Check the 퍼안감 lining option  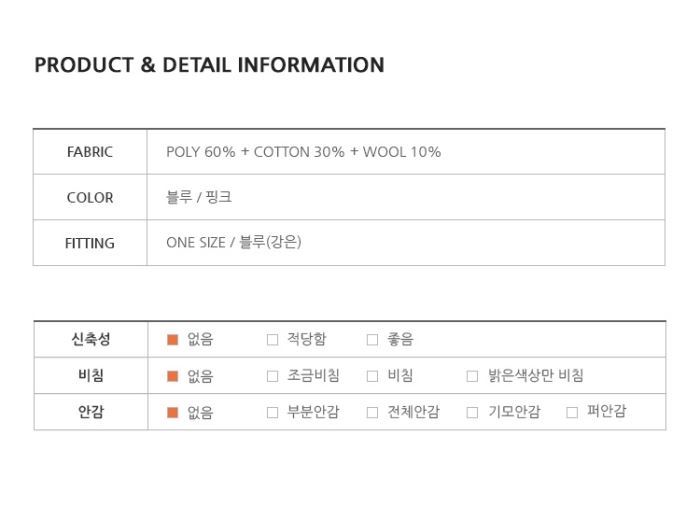tap(572, 412)
